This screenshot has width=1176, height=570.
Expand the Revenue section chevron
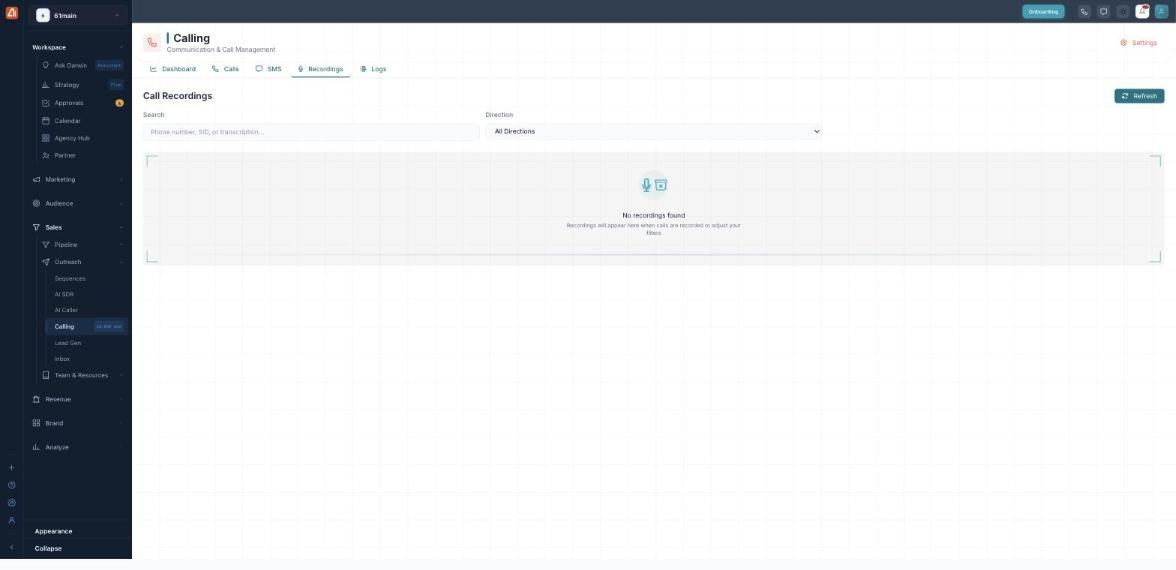pyautogui.click(x=121, y=399)
